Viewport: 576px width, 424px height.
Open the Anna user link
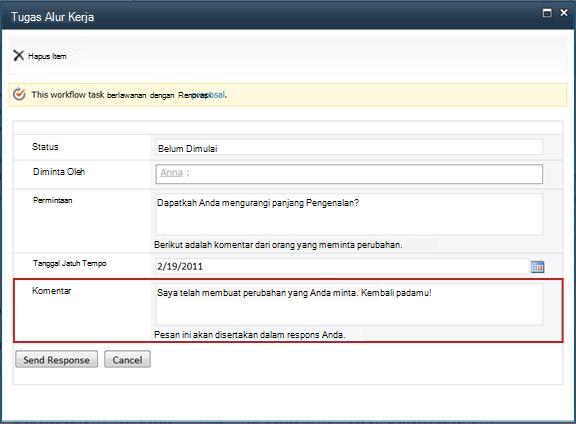[171, 172]
